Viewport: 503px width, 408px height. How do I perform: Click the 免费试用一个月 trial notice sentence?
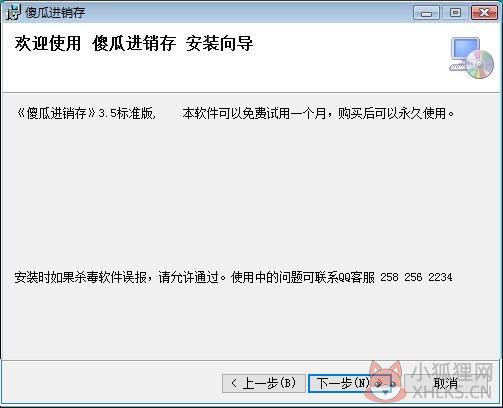(284, 113)
